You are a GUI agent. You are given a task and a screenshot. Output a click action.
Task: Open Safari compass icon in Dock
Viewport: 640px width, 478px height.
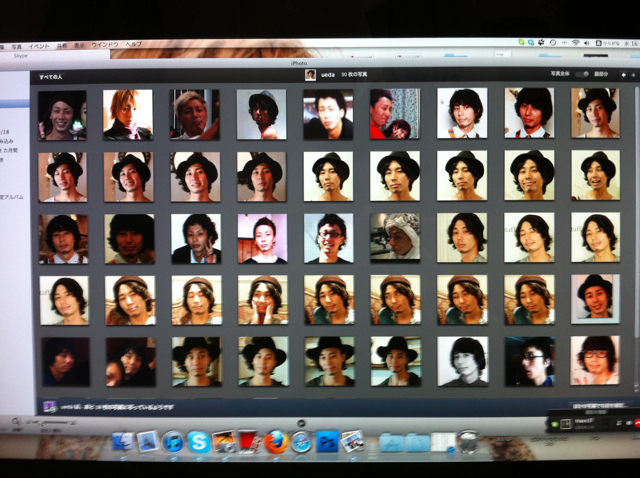pos(301,442)
